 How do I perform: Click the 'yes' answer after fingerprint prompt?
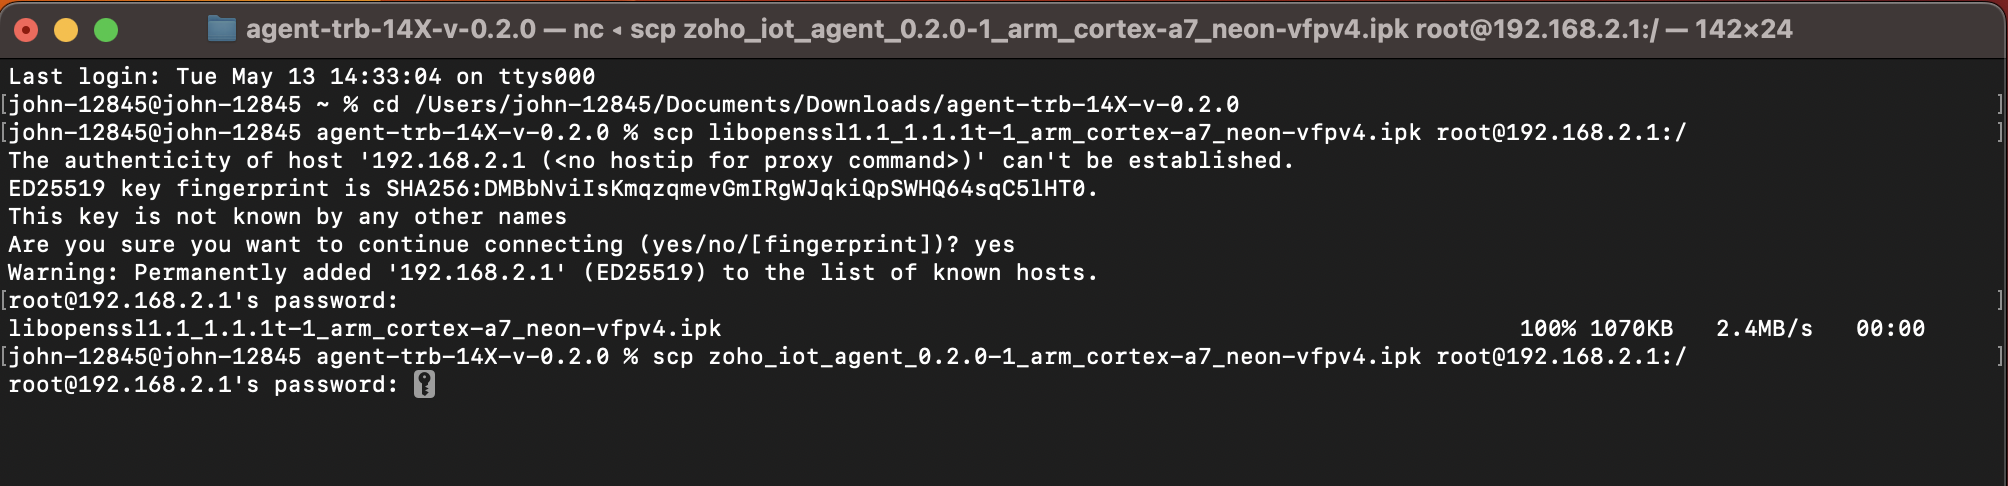(995, 245)
